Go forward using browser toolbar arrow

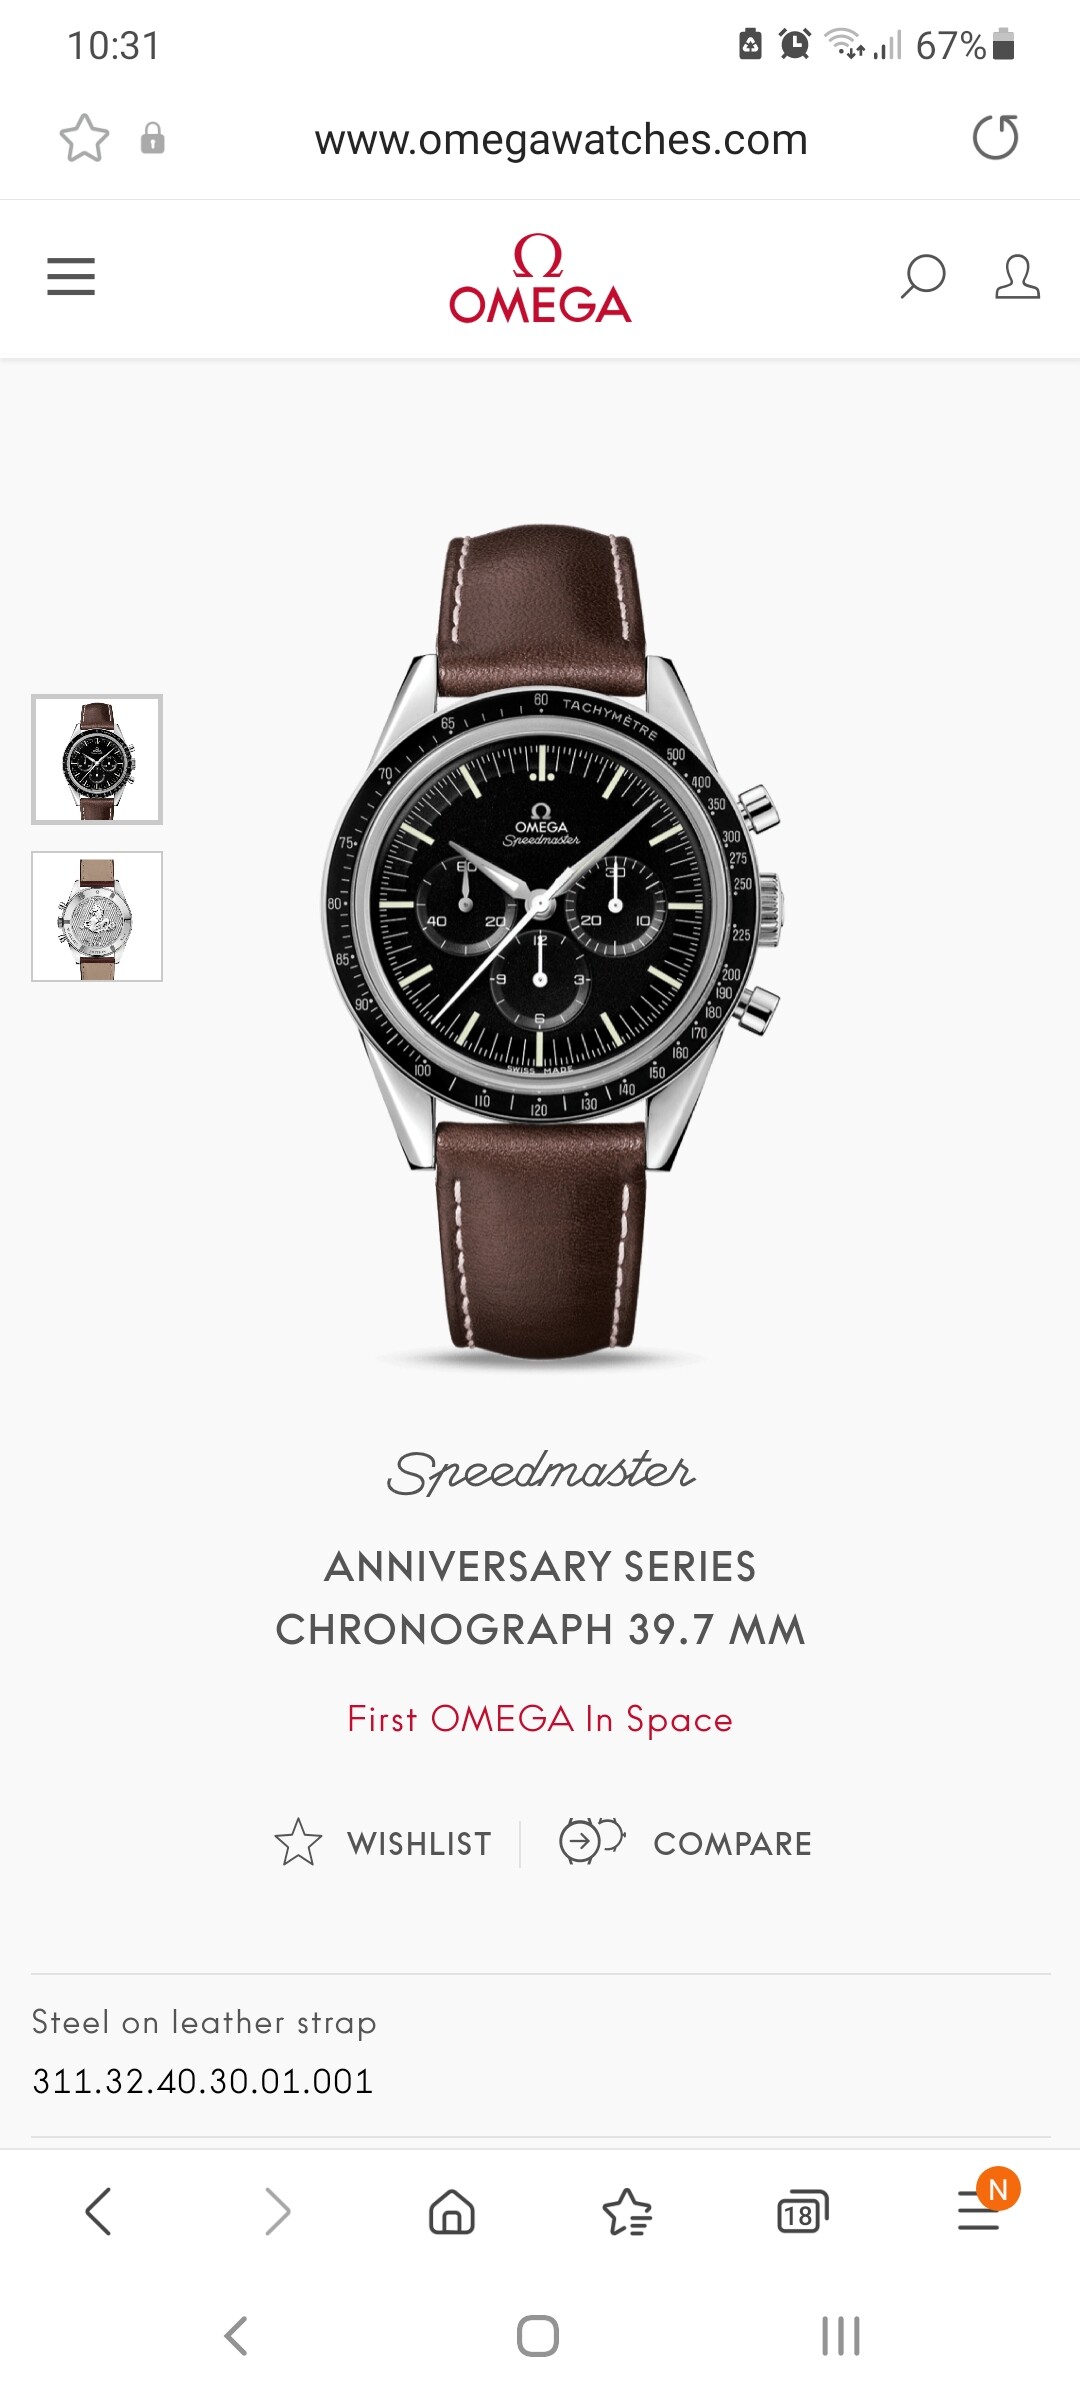point(277,2211)
